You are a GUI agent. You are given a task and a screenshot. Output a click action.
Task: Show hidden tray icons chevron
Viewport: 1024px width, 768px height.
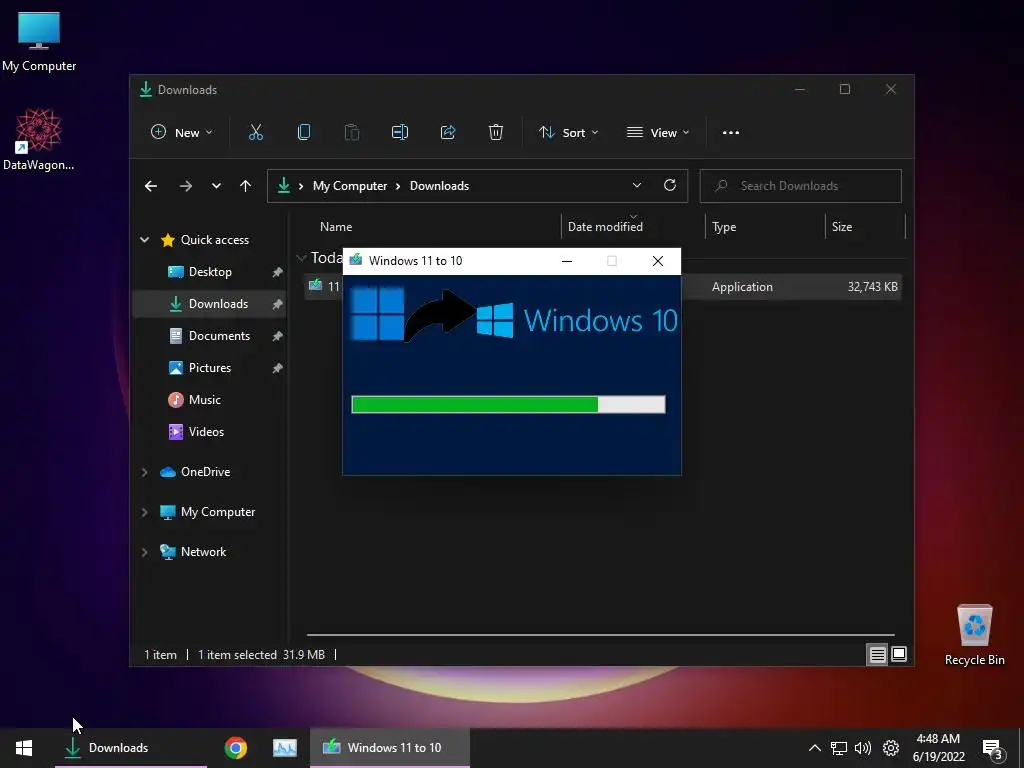pos(815,748)
